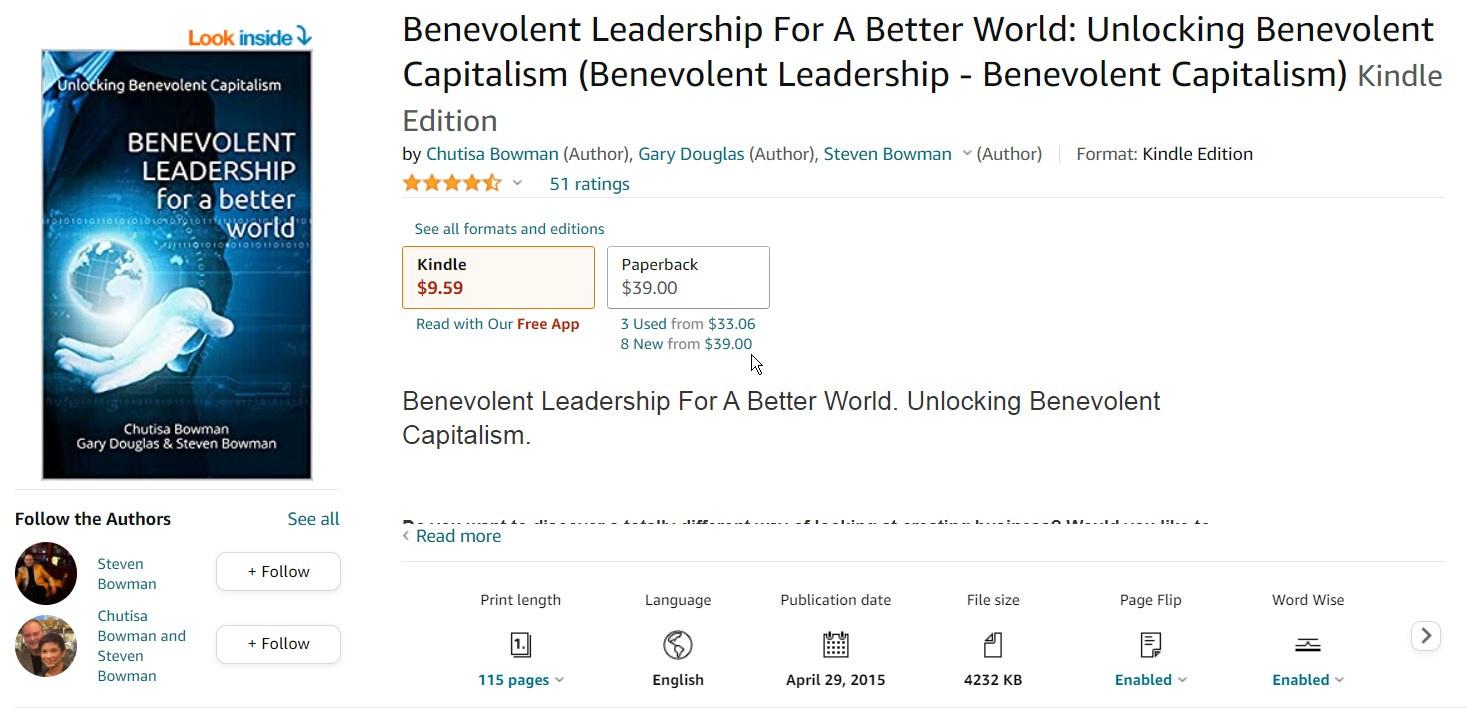Expand the rating breakdown chevron

click(517, 183)
